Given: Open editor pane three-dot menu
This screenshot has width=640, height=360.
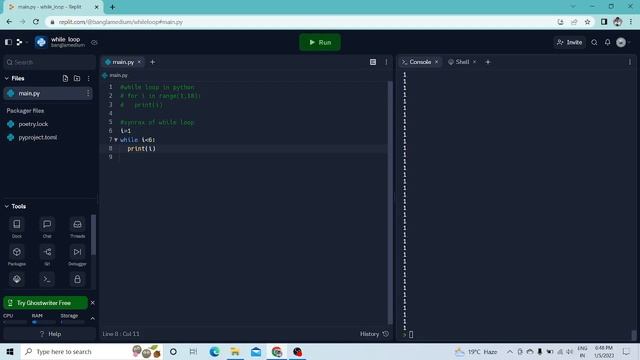Looking at the screenshot, I should [x=386, y=62].
